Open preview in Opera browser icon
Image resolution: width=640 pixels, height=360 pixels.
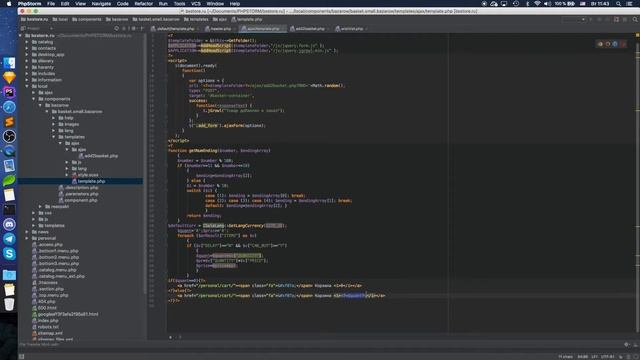[x=622, y=44]
